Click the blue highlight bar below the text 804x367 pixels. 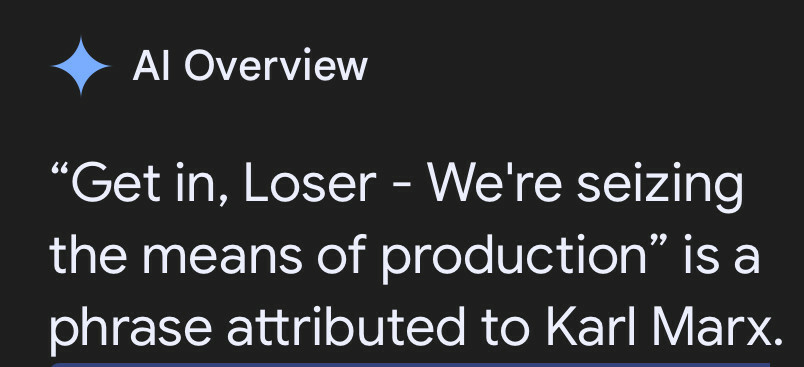pos(410,364)
